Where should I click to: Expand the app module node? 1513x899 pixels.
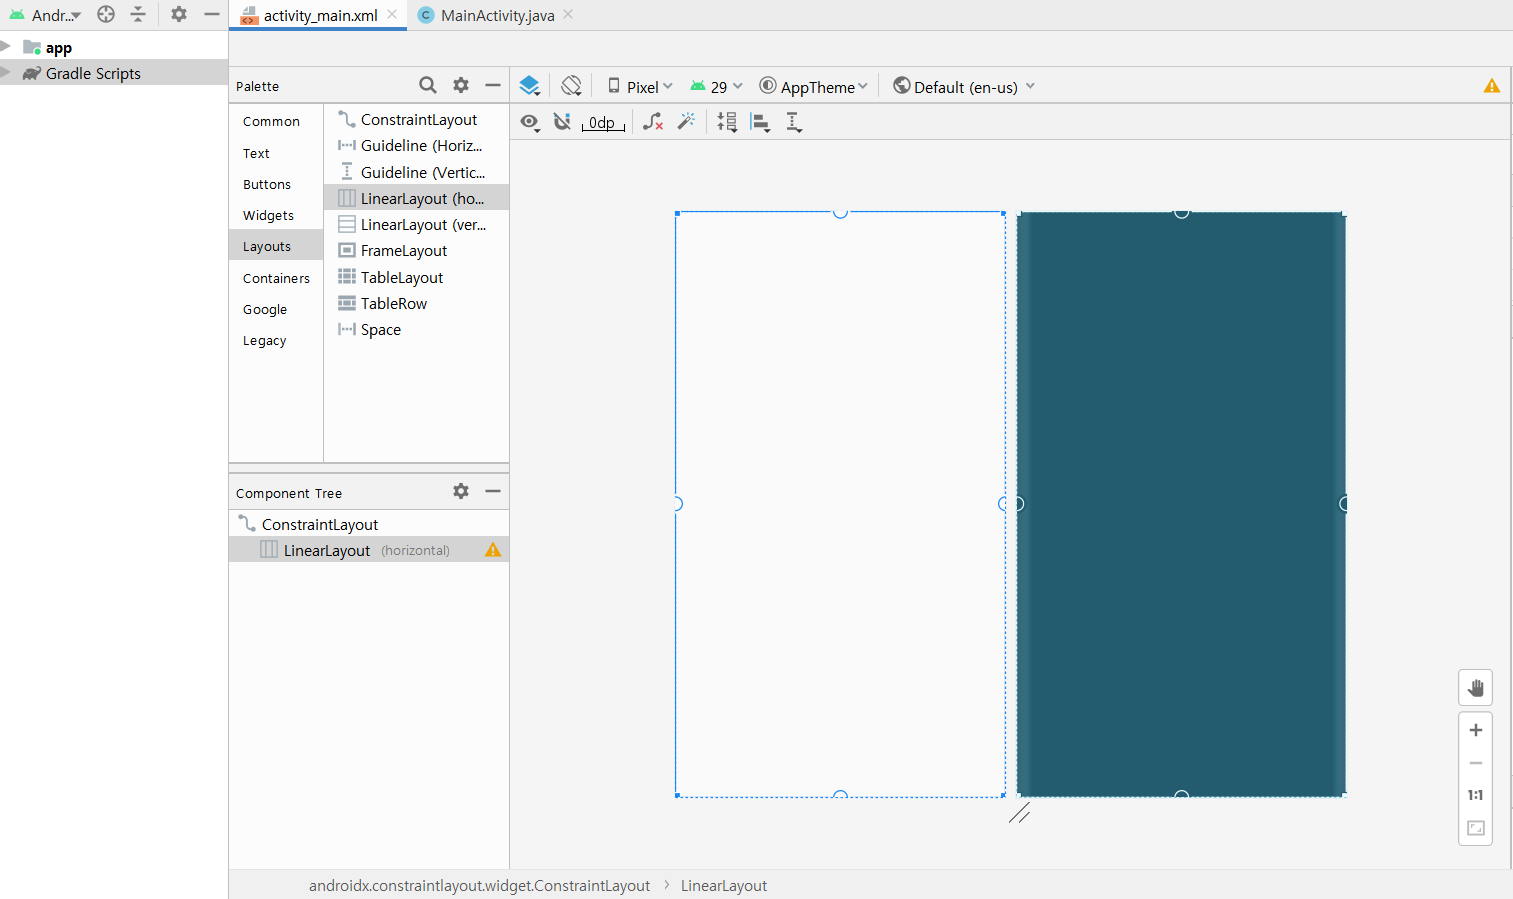pyautogui.click(x=6, y=47)
